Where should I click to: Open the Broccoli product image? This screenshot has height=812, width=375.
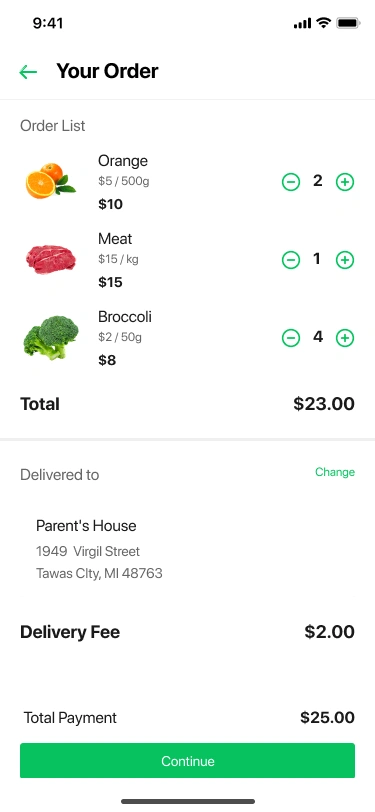point(51,338)
